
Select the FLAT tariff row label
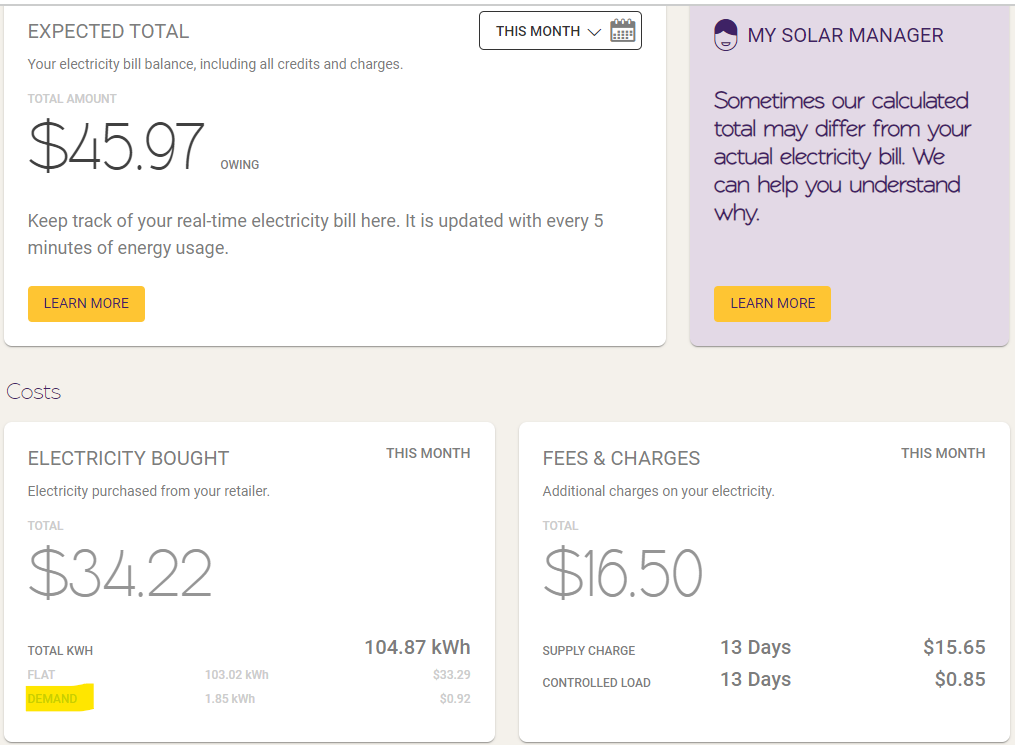pos(41,674)
